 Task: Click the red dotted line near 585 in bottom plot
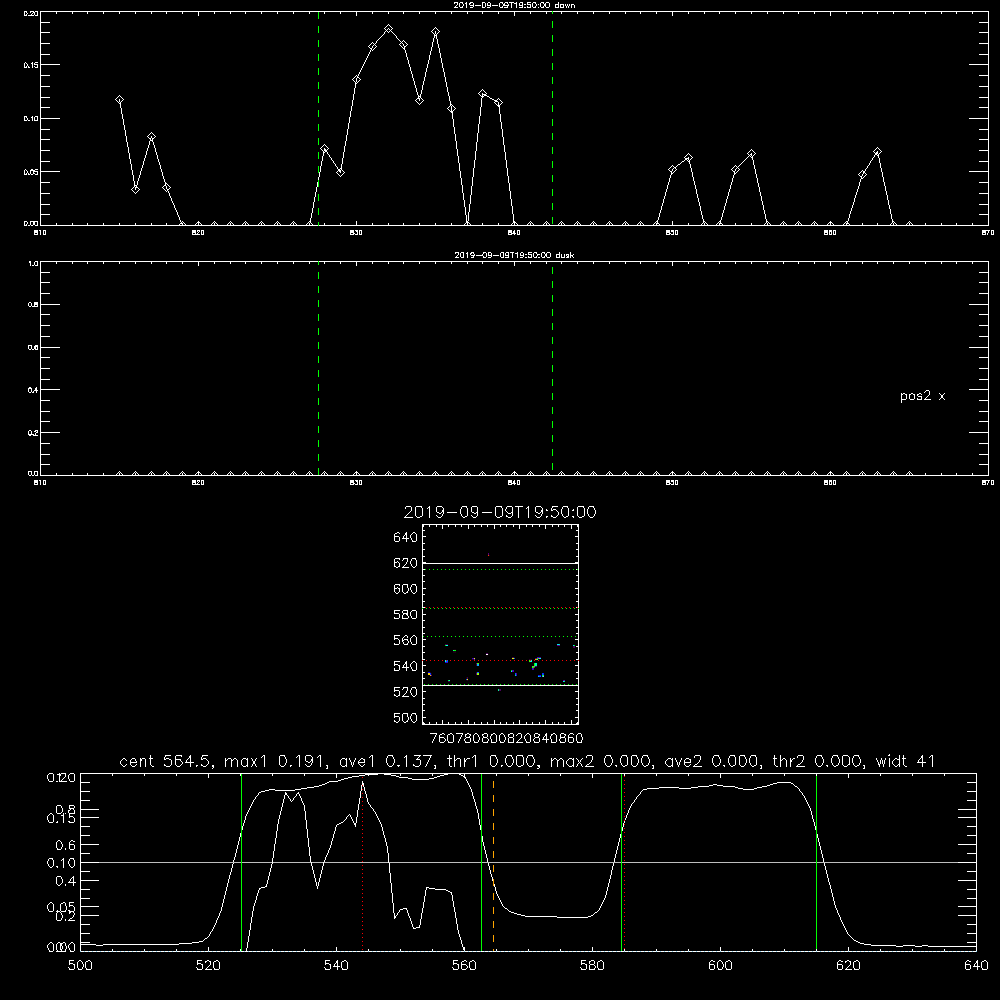(624, 862)
